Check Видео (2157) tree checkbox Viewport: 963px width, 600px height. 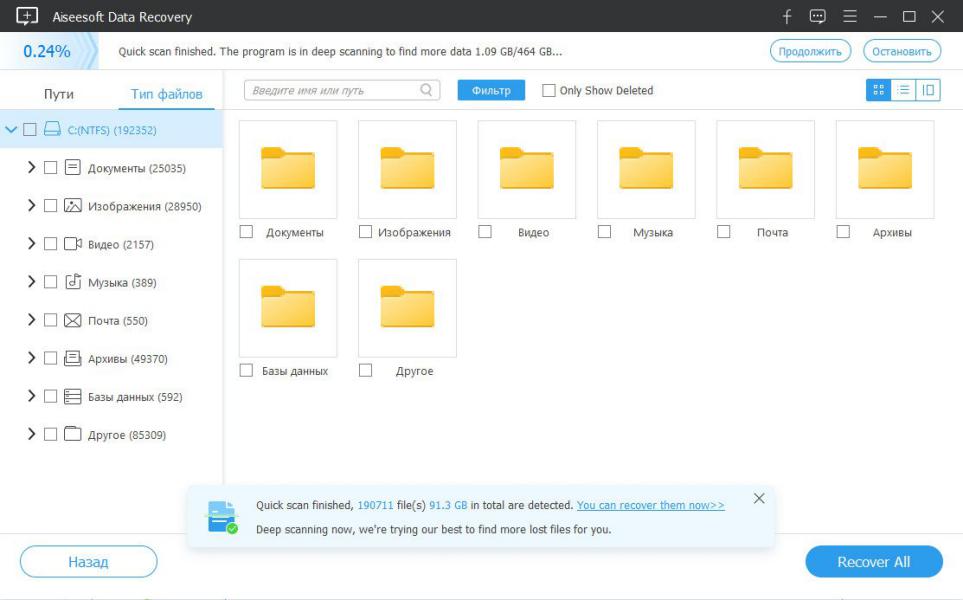[50, 244]
